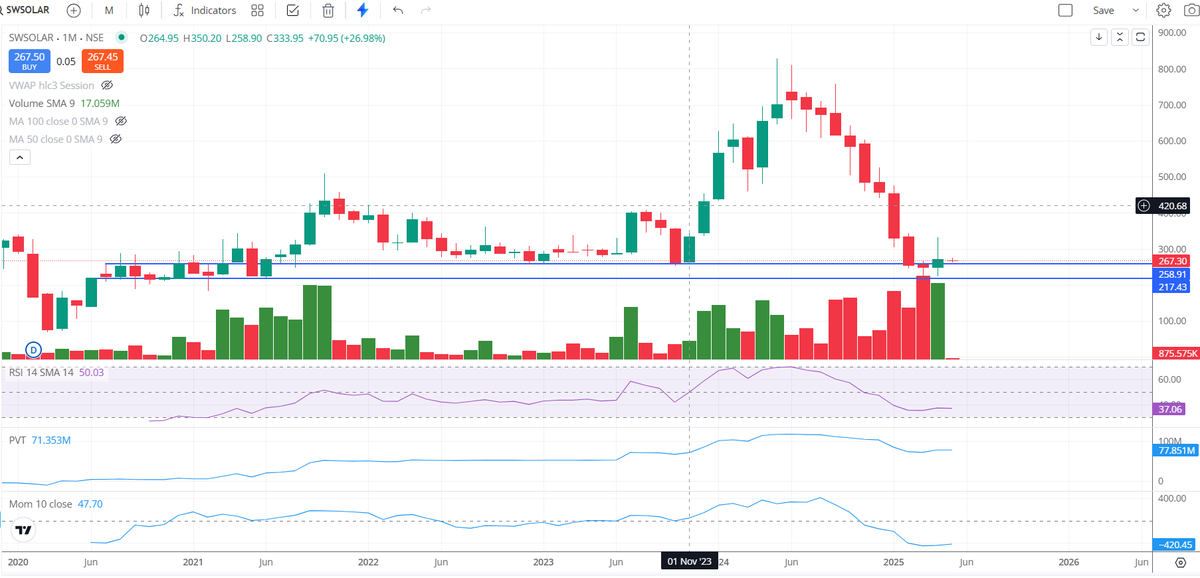The height and width of the screenshot is (578, 1200).
Task: Select the SWSOLAR · 1M · NSE title
Action: point(56,38)
